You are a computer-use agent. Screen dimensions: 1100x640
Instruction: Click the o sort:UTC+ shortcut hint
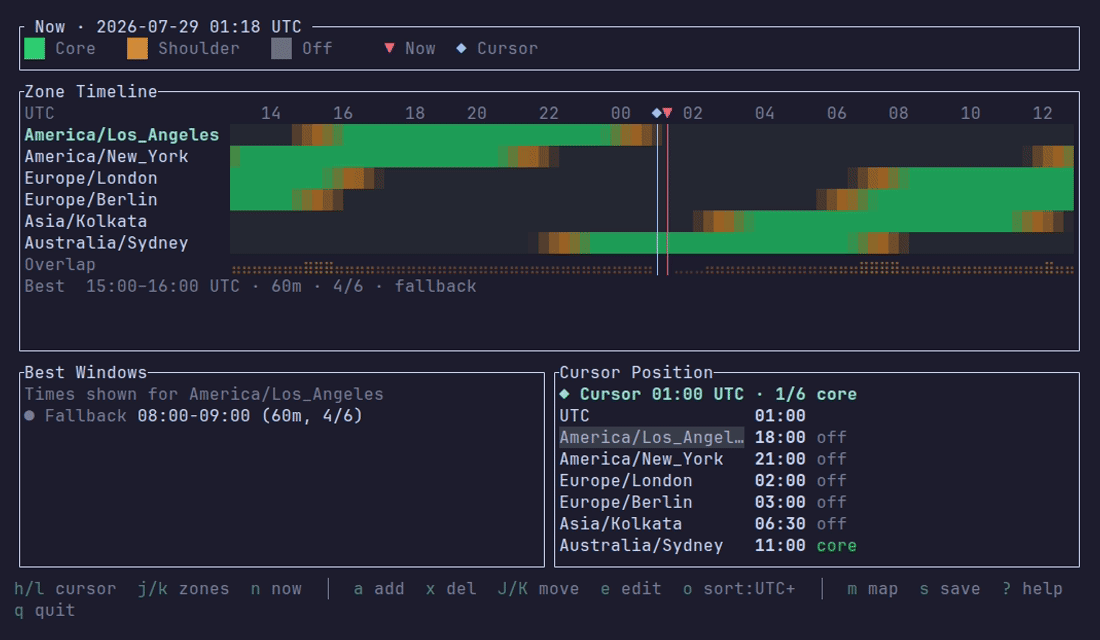(x=739, y=589)
